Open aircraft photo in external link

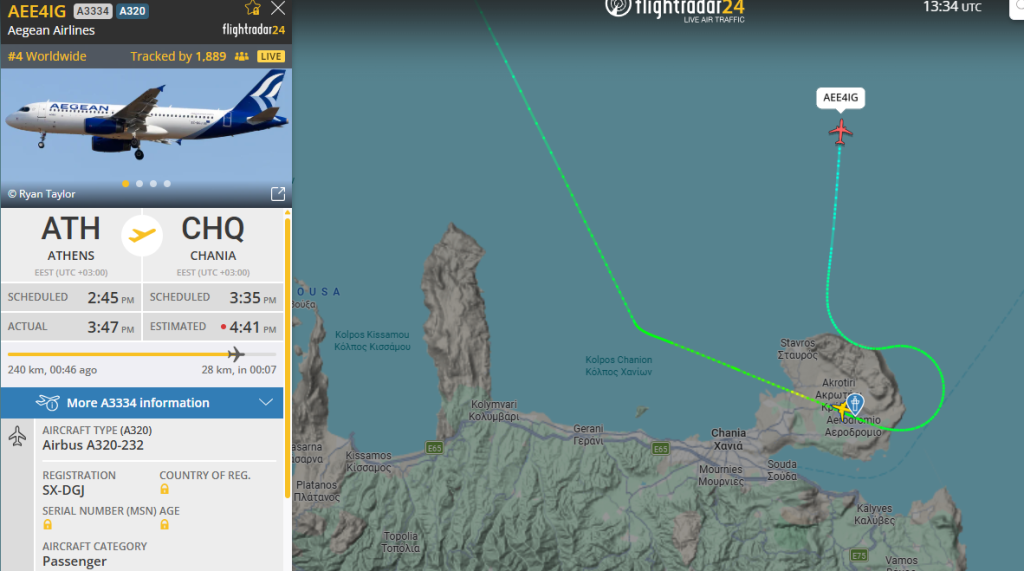coord(278,194)
